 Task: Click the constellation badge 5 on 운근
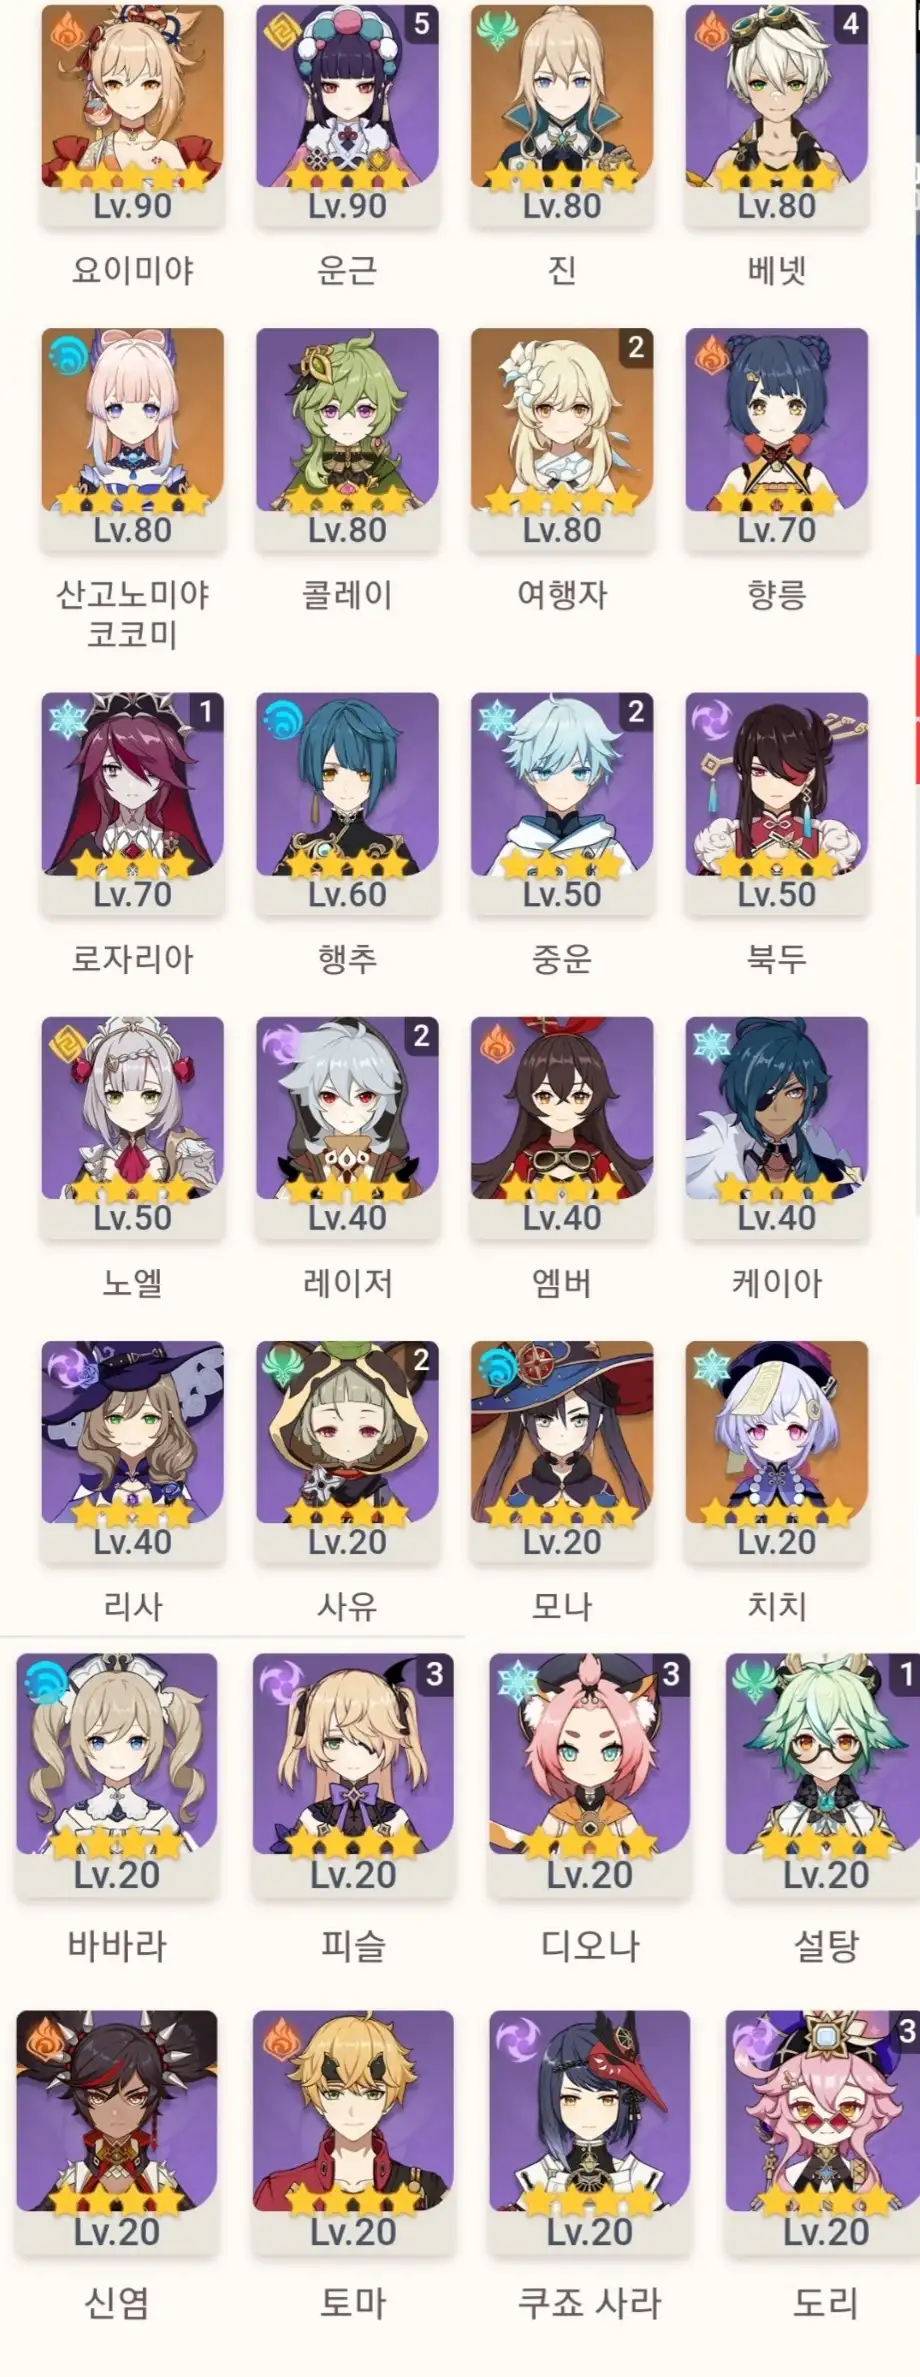click(422, 23)
